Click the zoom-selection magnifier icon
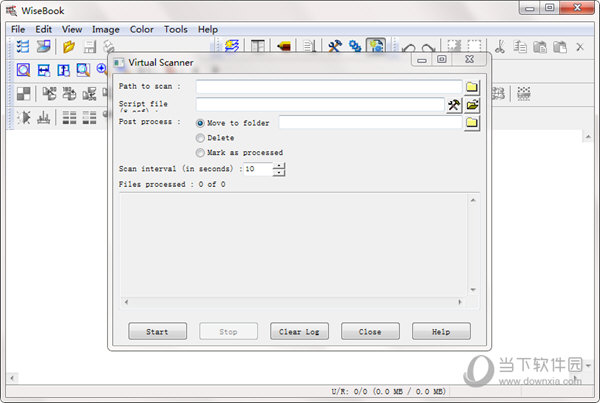 83,70
